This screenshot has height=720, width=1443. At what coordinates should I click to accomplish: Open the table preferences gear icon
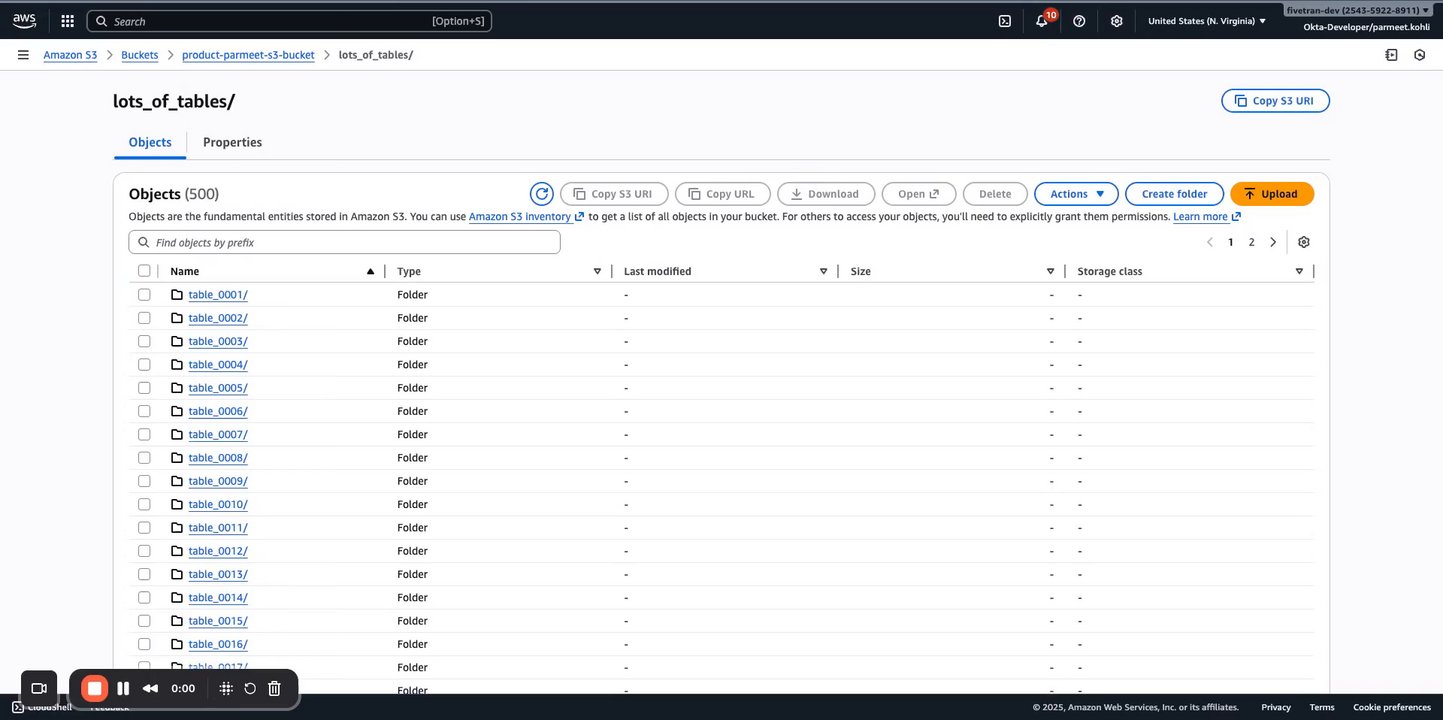[x=1304, y=242]
